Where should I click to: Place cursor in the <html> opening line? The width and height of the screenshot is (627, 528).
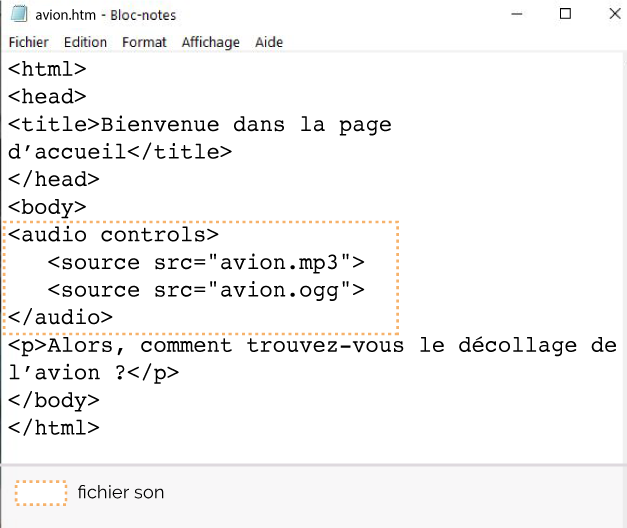(x=47, y=69)
